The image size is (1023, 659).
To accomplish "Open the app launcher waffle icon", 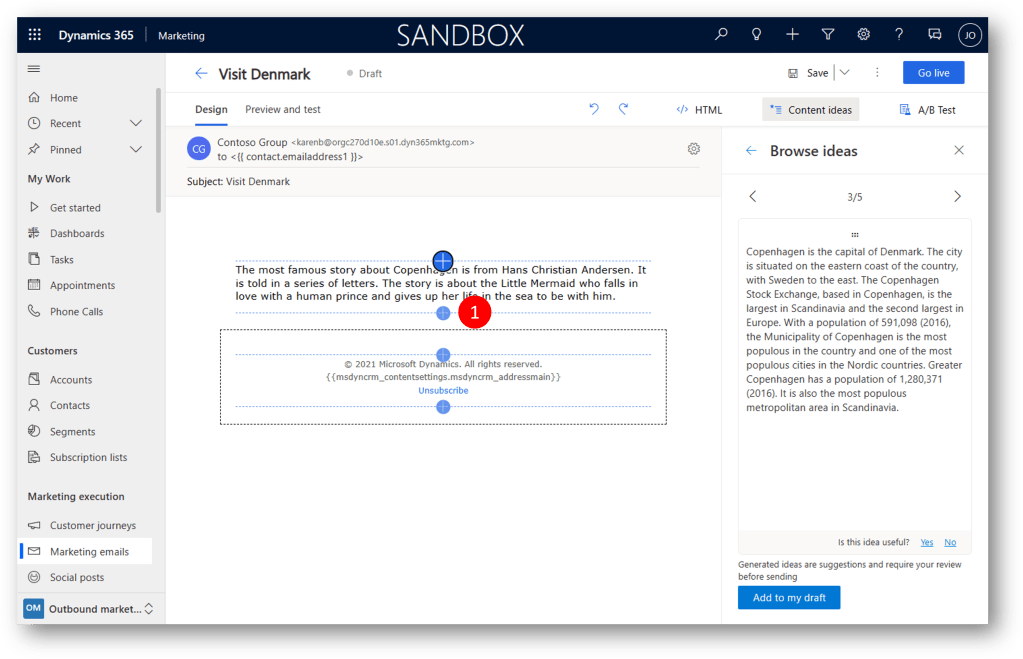I will tap(35, 35).
